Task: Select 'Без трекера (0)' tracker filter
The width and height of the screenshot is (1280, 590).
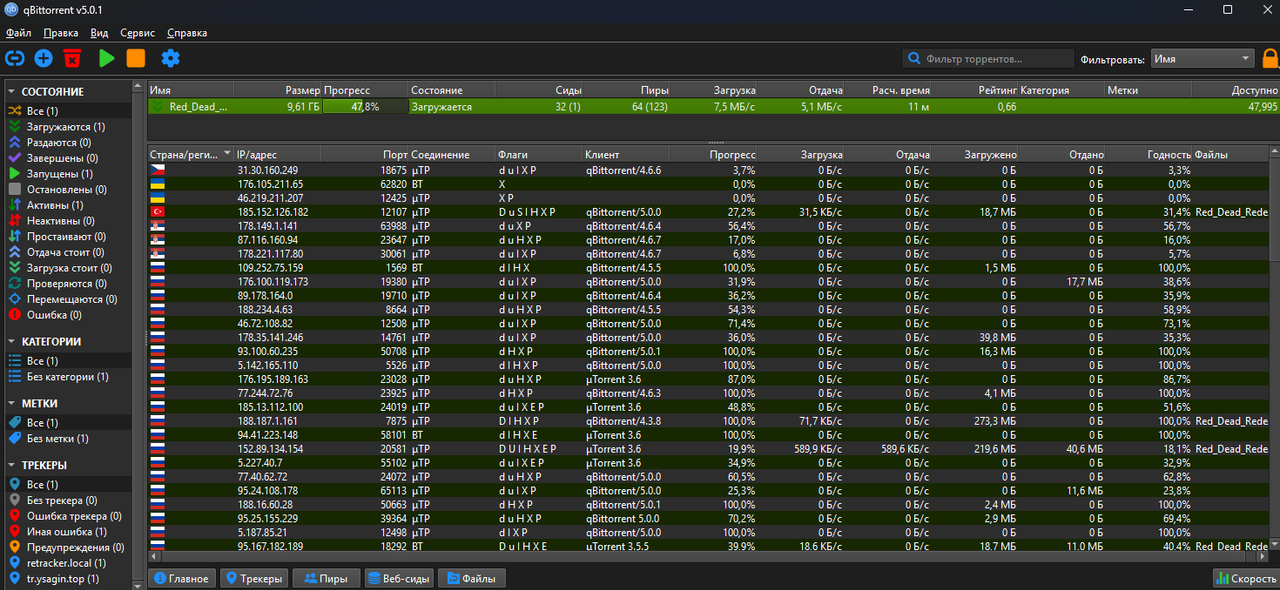Action: [68, 500]
